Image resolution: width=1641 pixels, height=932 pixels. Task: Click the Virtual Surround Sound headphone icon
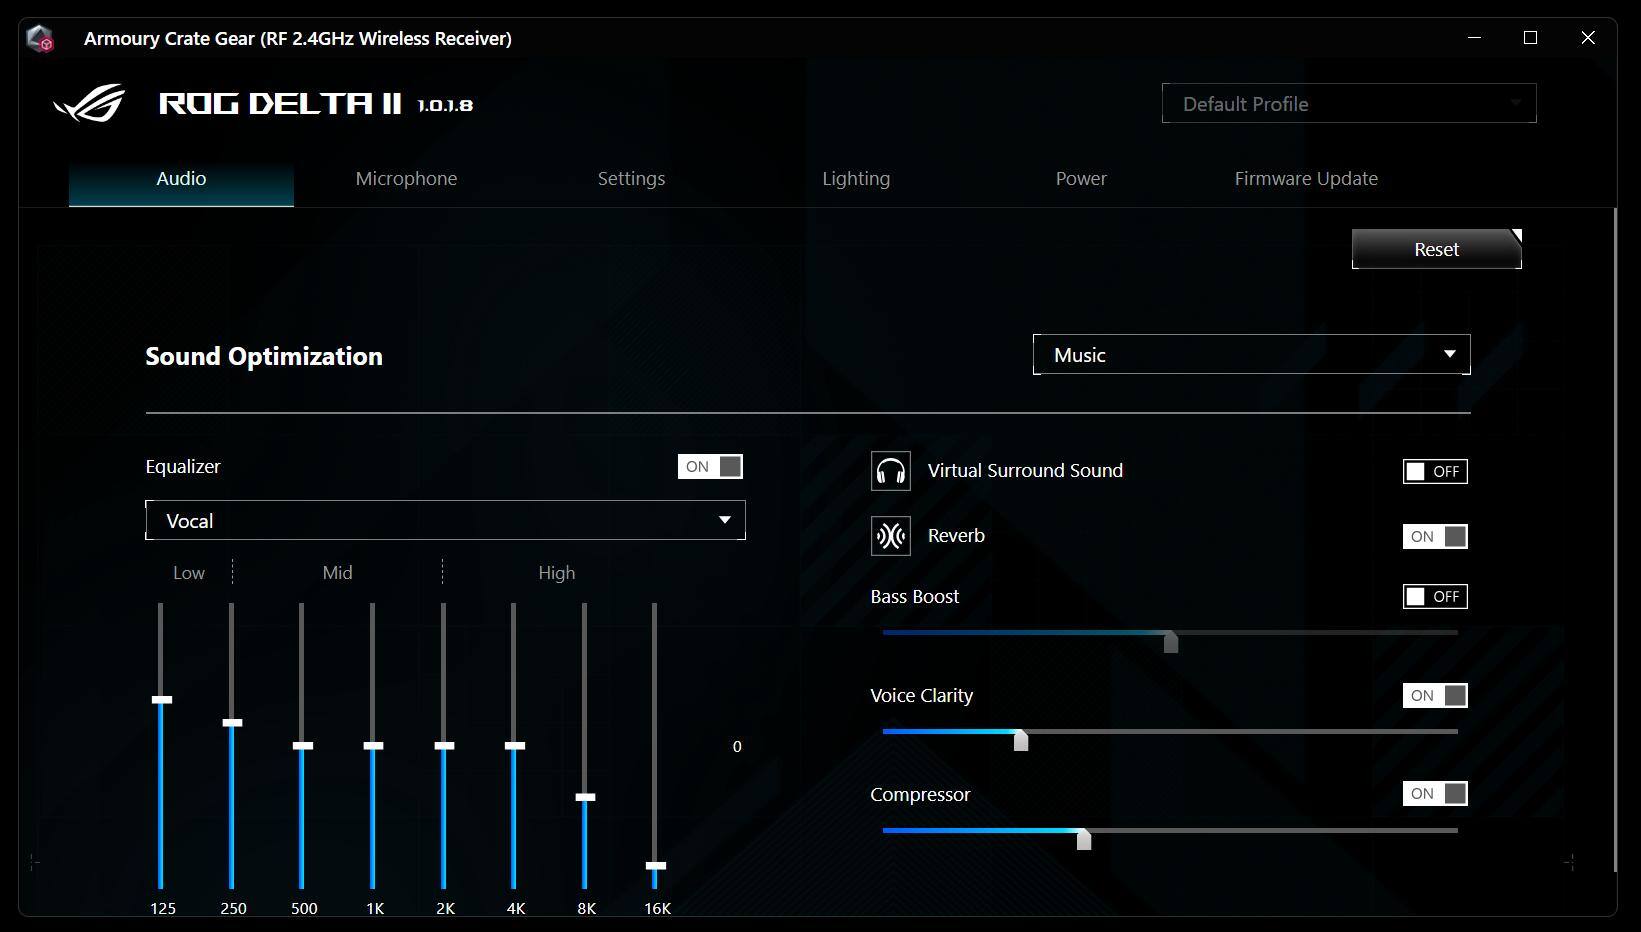click(x=890, y=471)
